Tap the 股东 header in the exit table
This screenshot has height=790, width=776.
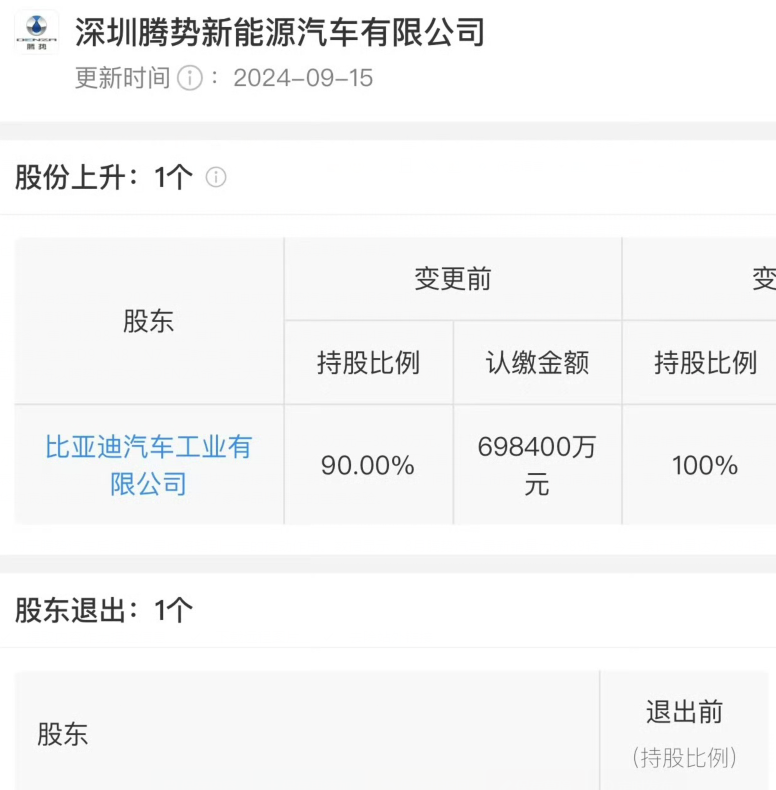(x=62, y=734)
